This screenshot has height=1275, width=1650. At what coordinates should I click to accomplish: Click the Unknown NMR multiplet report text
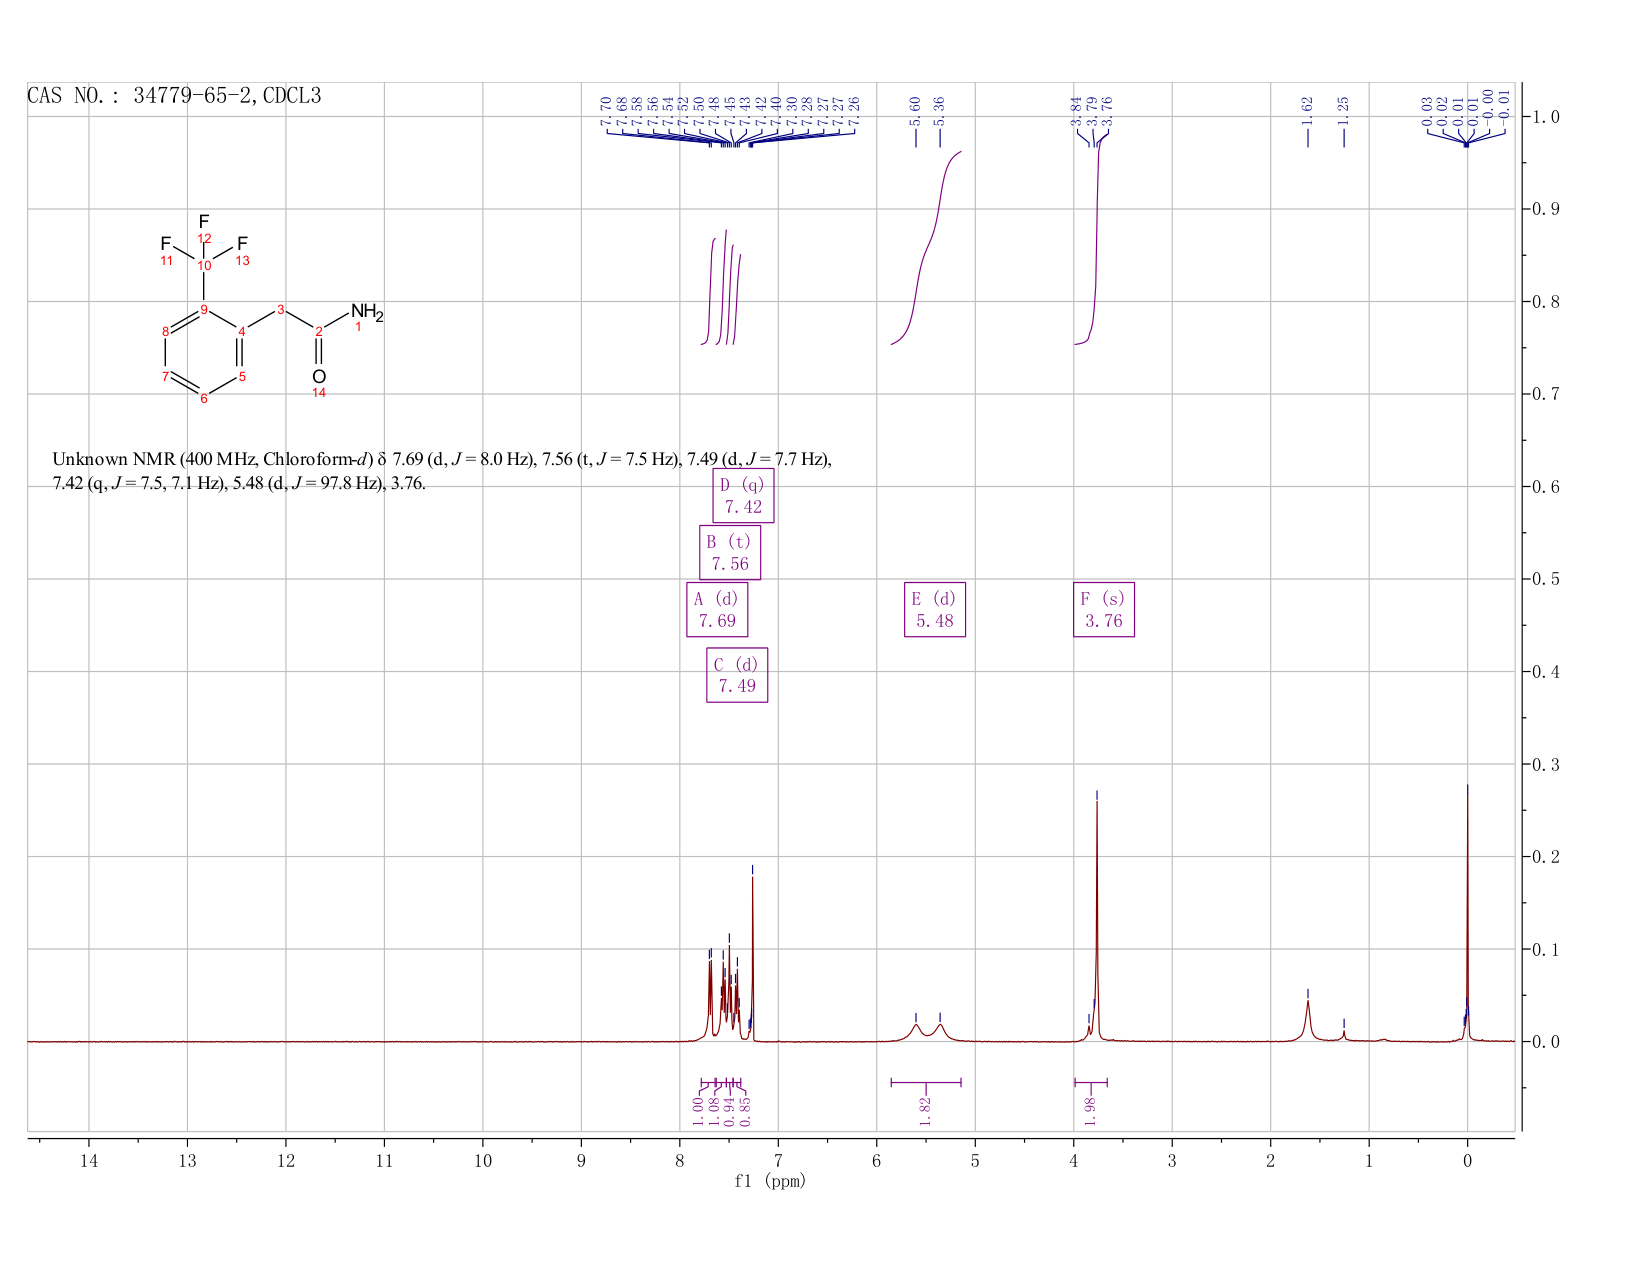(441, 471)
